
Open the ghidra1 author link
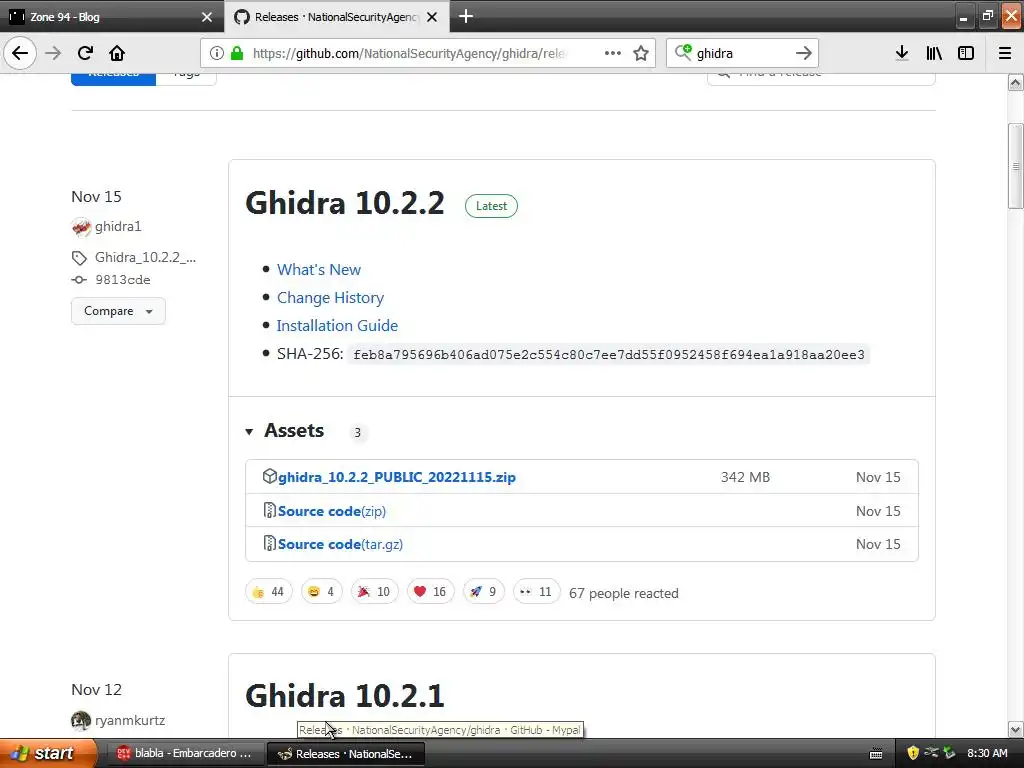[118, 227]
